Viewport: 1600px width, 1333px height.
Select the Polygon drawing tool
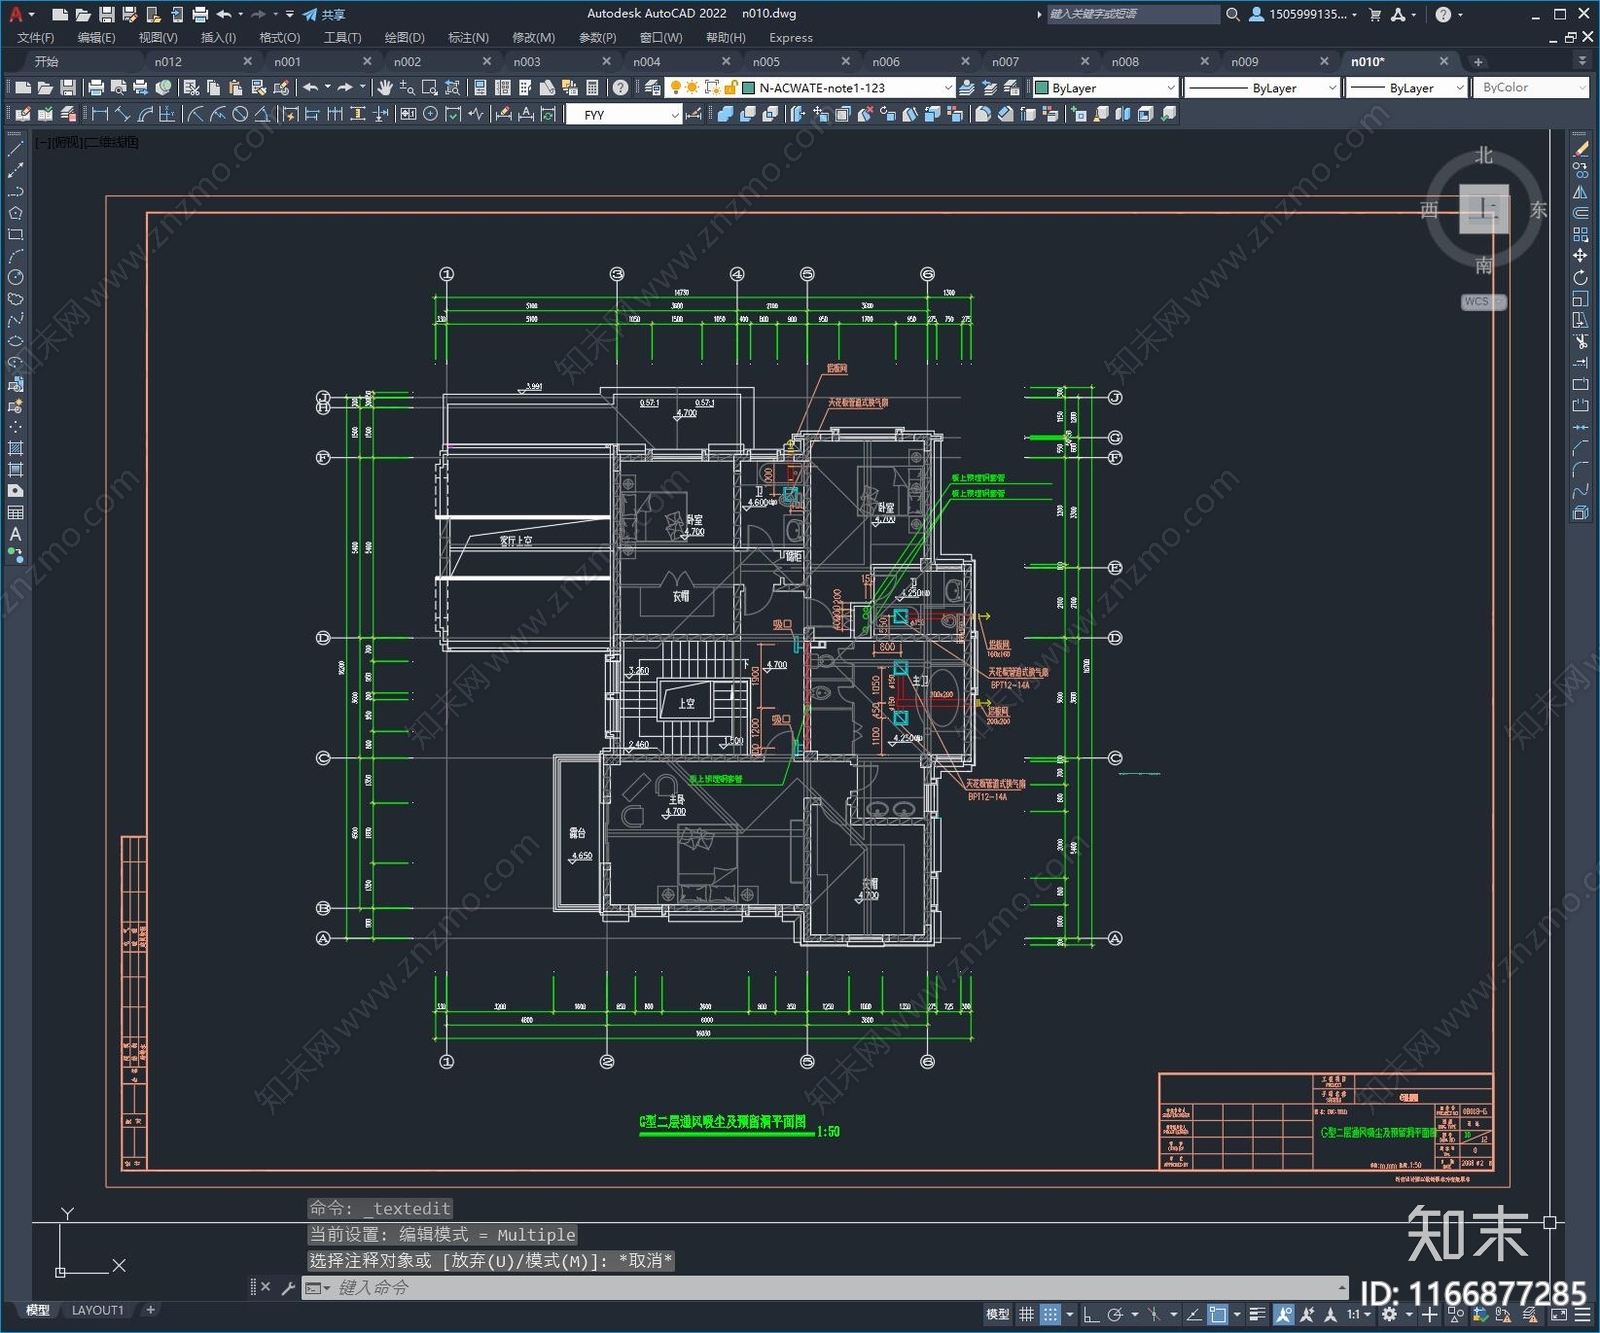click(x=15, y=213)
